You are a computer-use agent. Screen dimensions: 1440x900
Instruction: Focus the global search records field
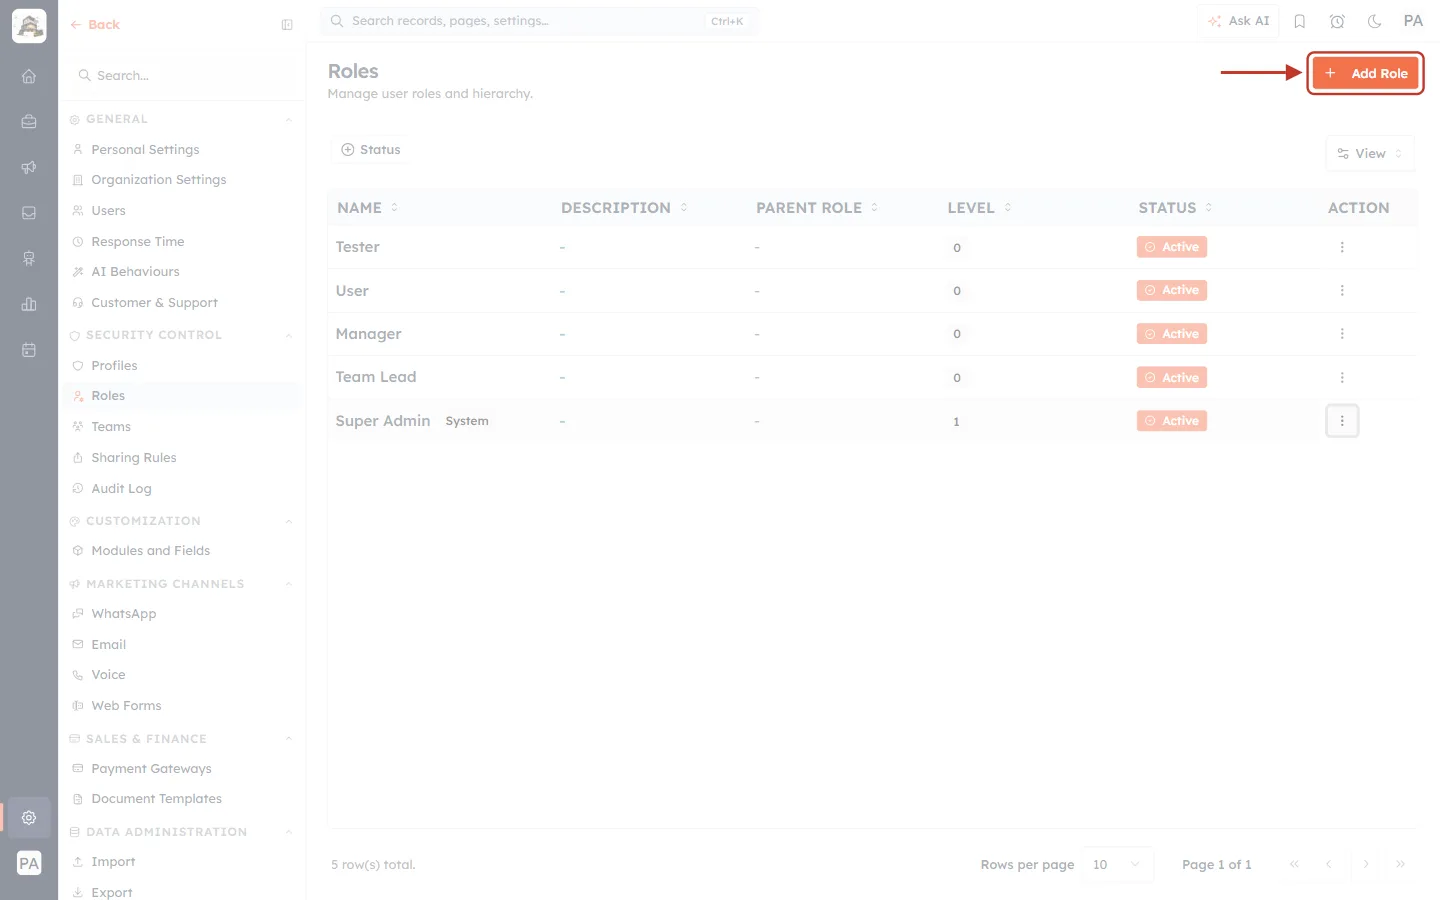tap(539, 21)
